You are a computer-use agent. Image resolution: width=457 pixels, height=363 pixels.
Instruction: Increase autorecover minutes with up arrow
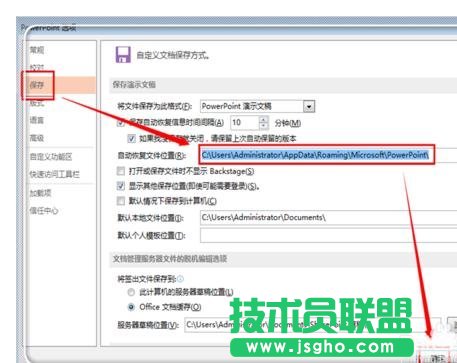(x=264, y=120)
